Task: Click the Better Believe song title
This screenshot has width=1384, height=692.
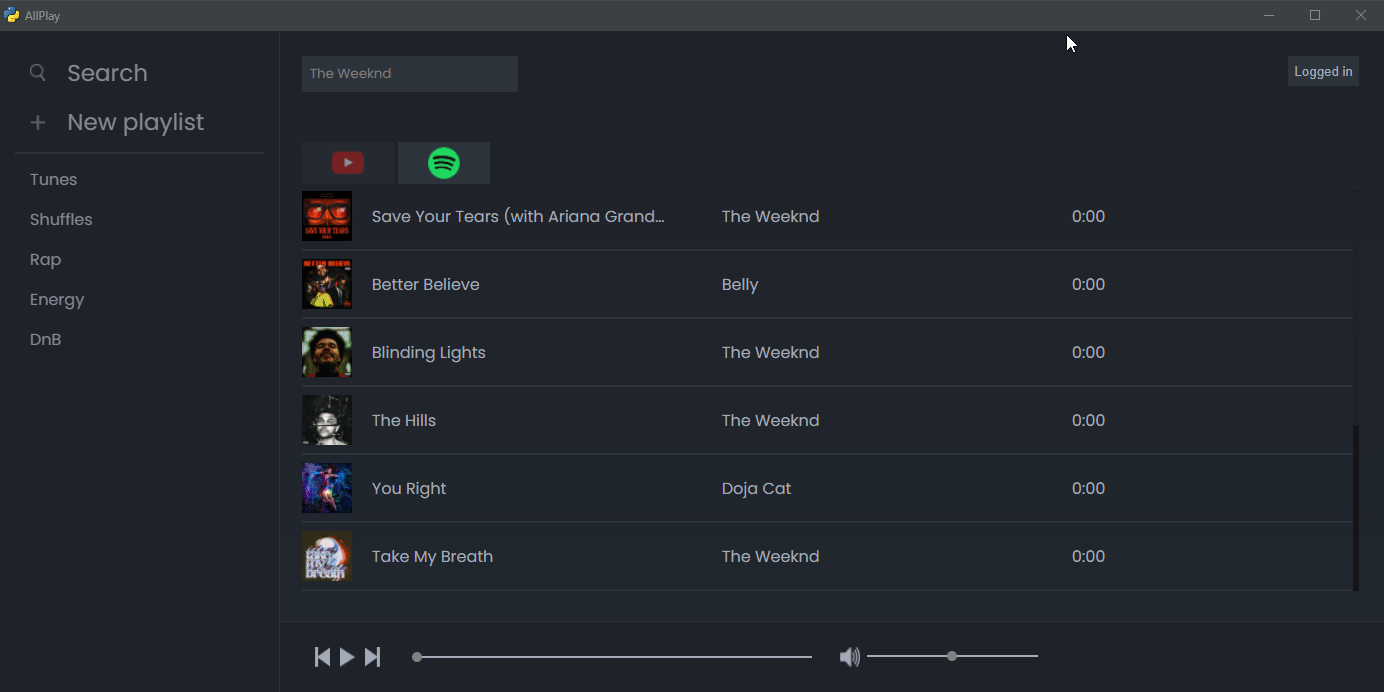Action: 426,285
